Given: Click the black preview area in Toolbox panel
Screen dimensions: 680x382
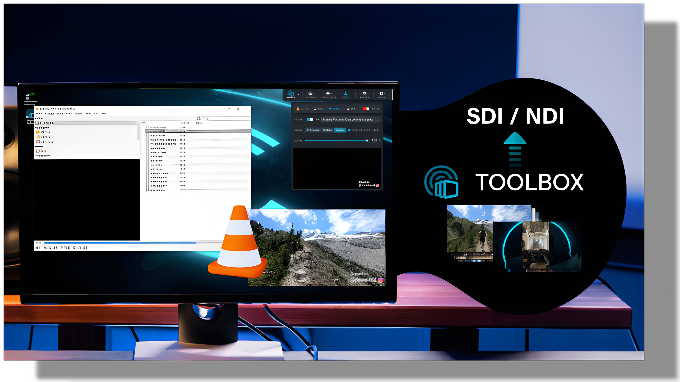Looking at the screenshot, I should point(337,168).
